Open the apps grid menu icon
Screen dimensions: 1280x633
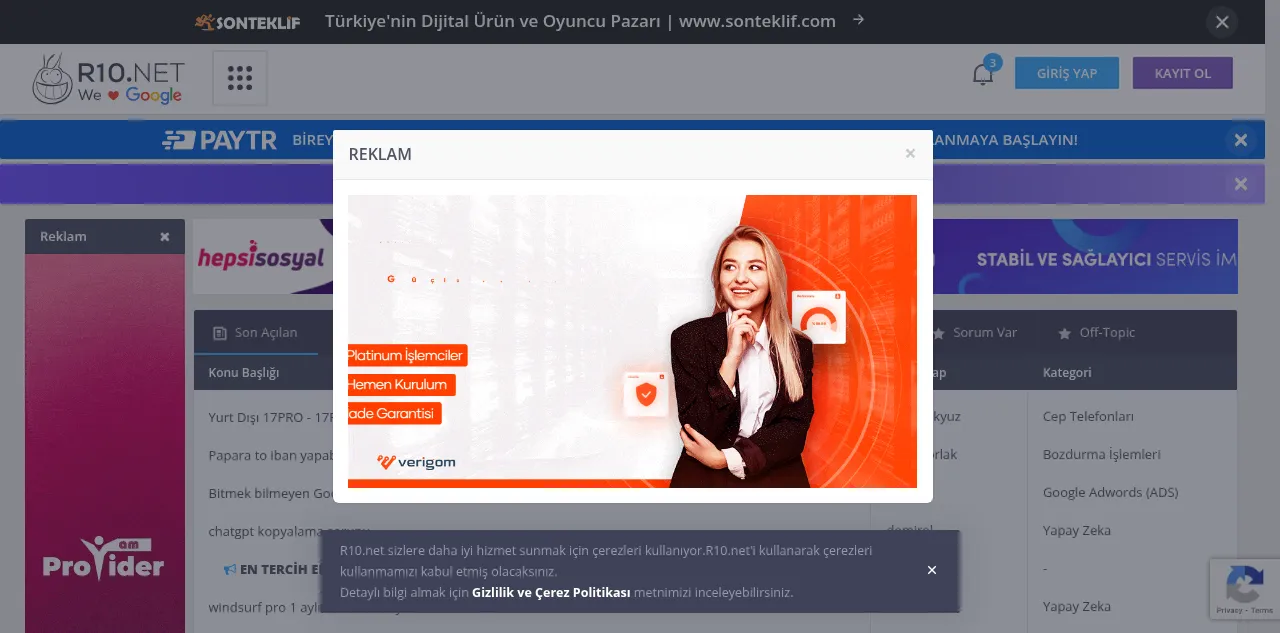click(240, 78)
